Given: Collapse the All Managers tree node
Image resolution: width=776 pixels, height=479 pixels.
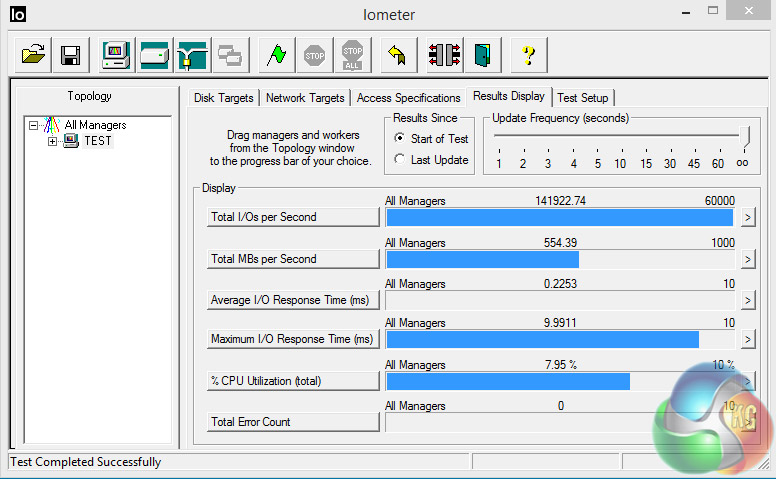Looking at the screenshot, I should coord(34,126).
